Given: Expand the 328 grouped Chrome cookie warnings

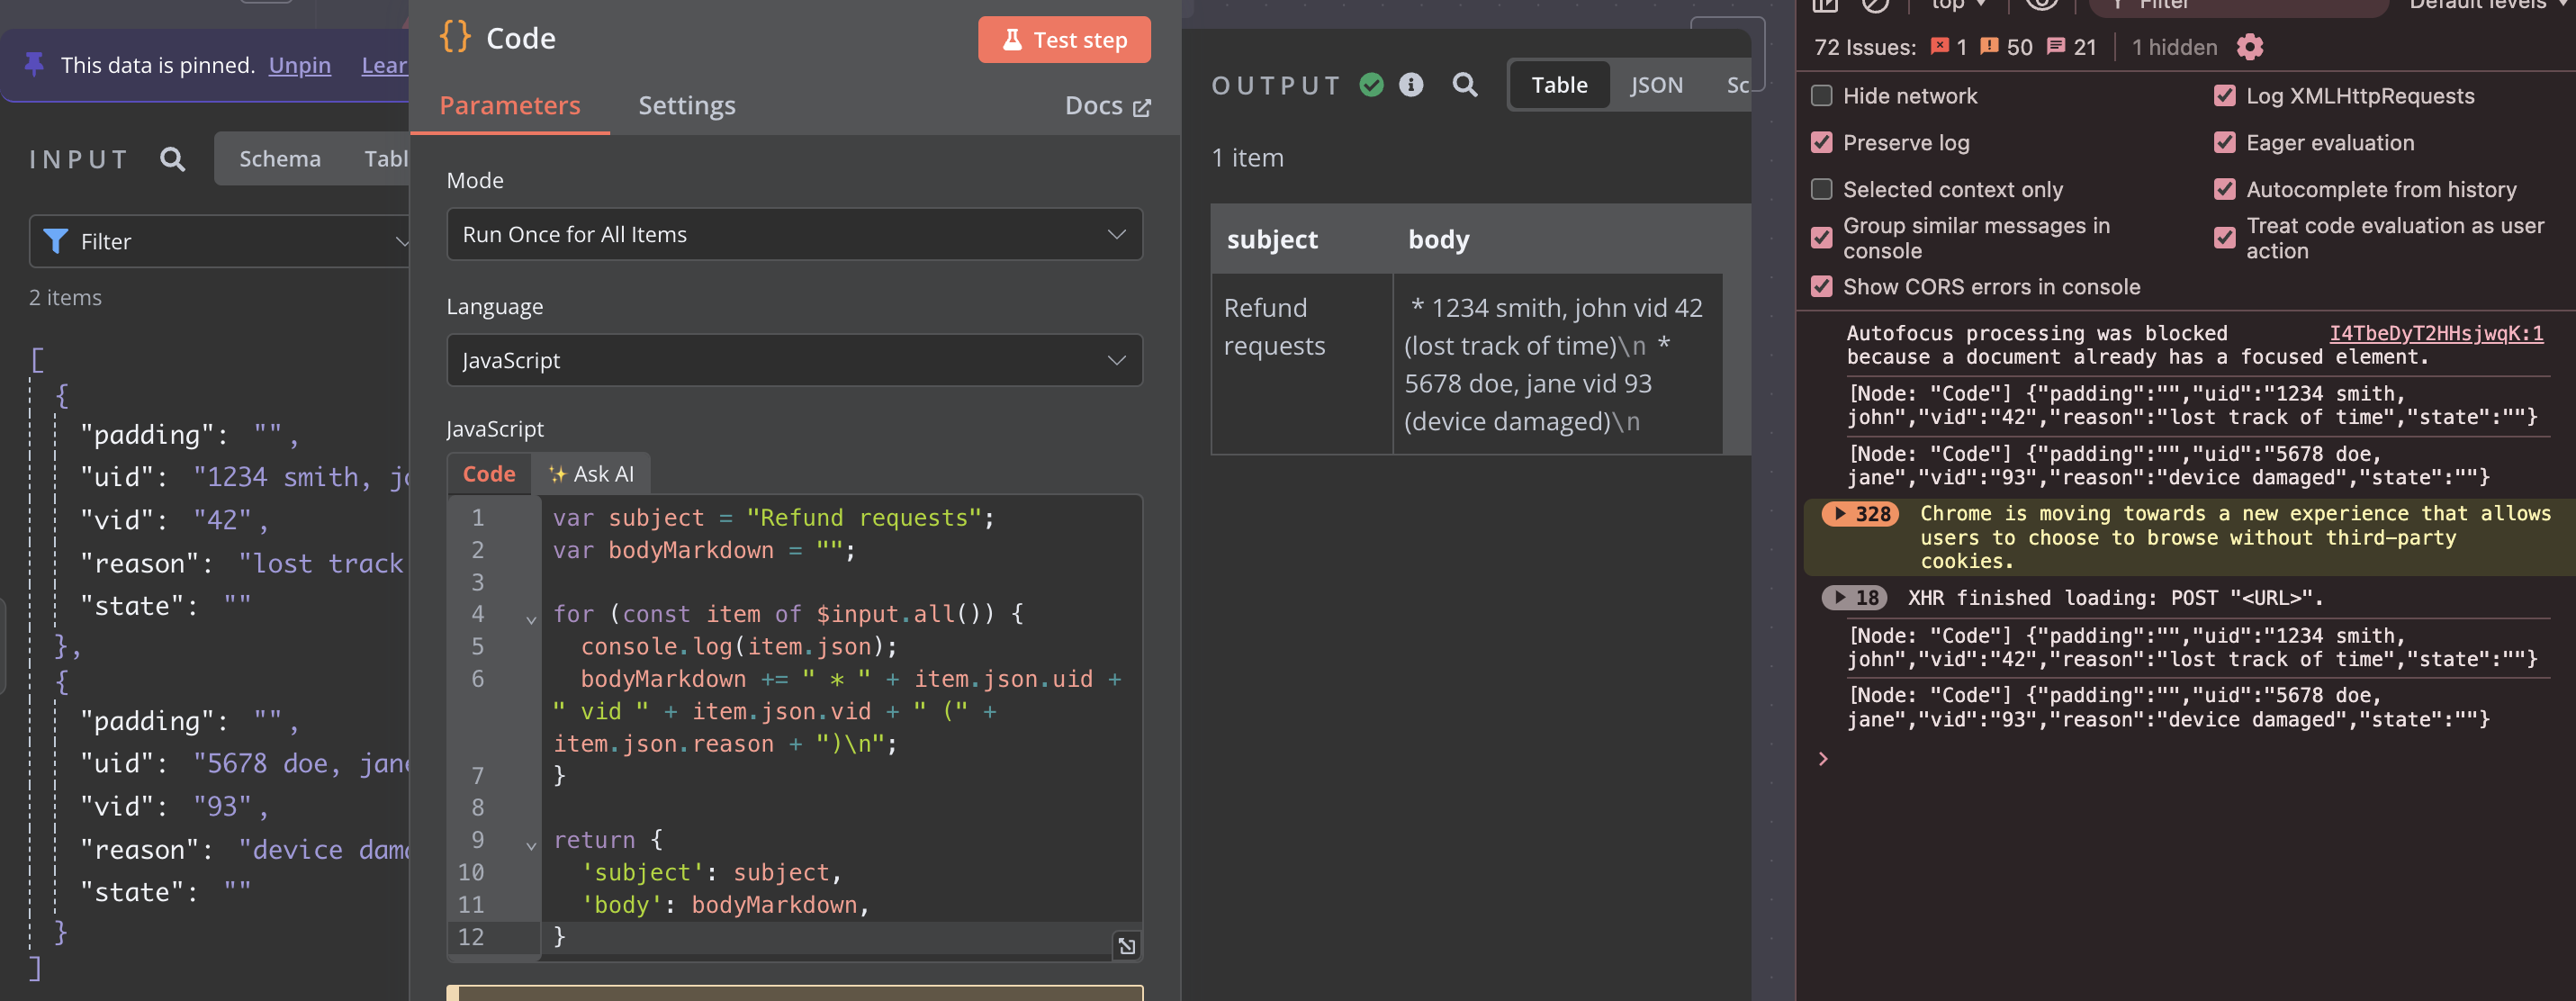Looking at the screenshot, I should [x=1859, y=514].
